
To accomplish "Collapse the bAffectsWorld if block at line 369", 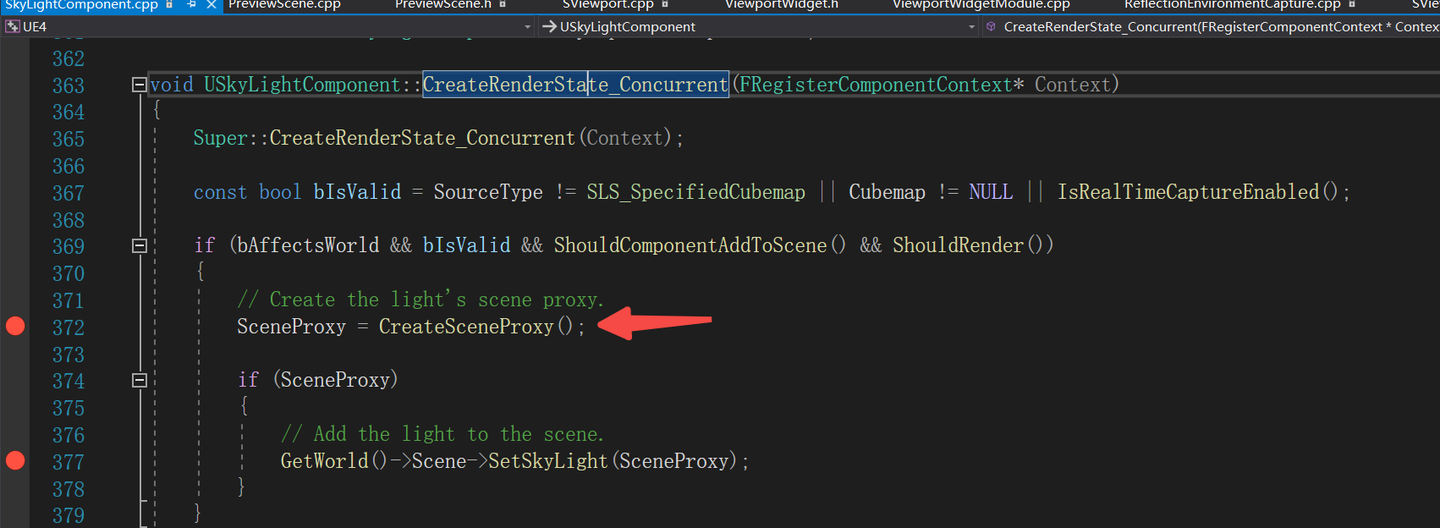I will (x=139, y=246).
